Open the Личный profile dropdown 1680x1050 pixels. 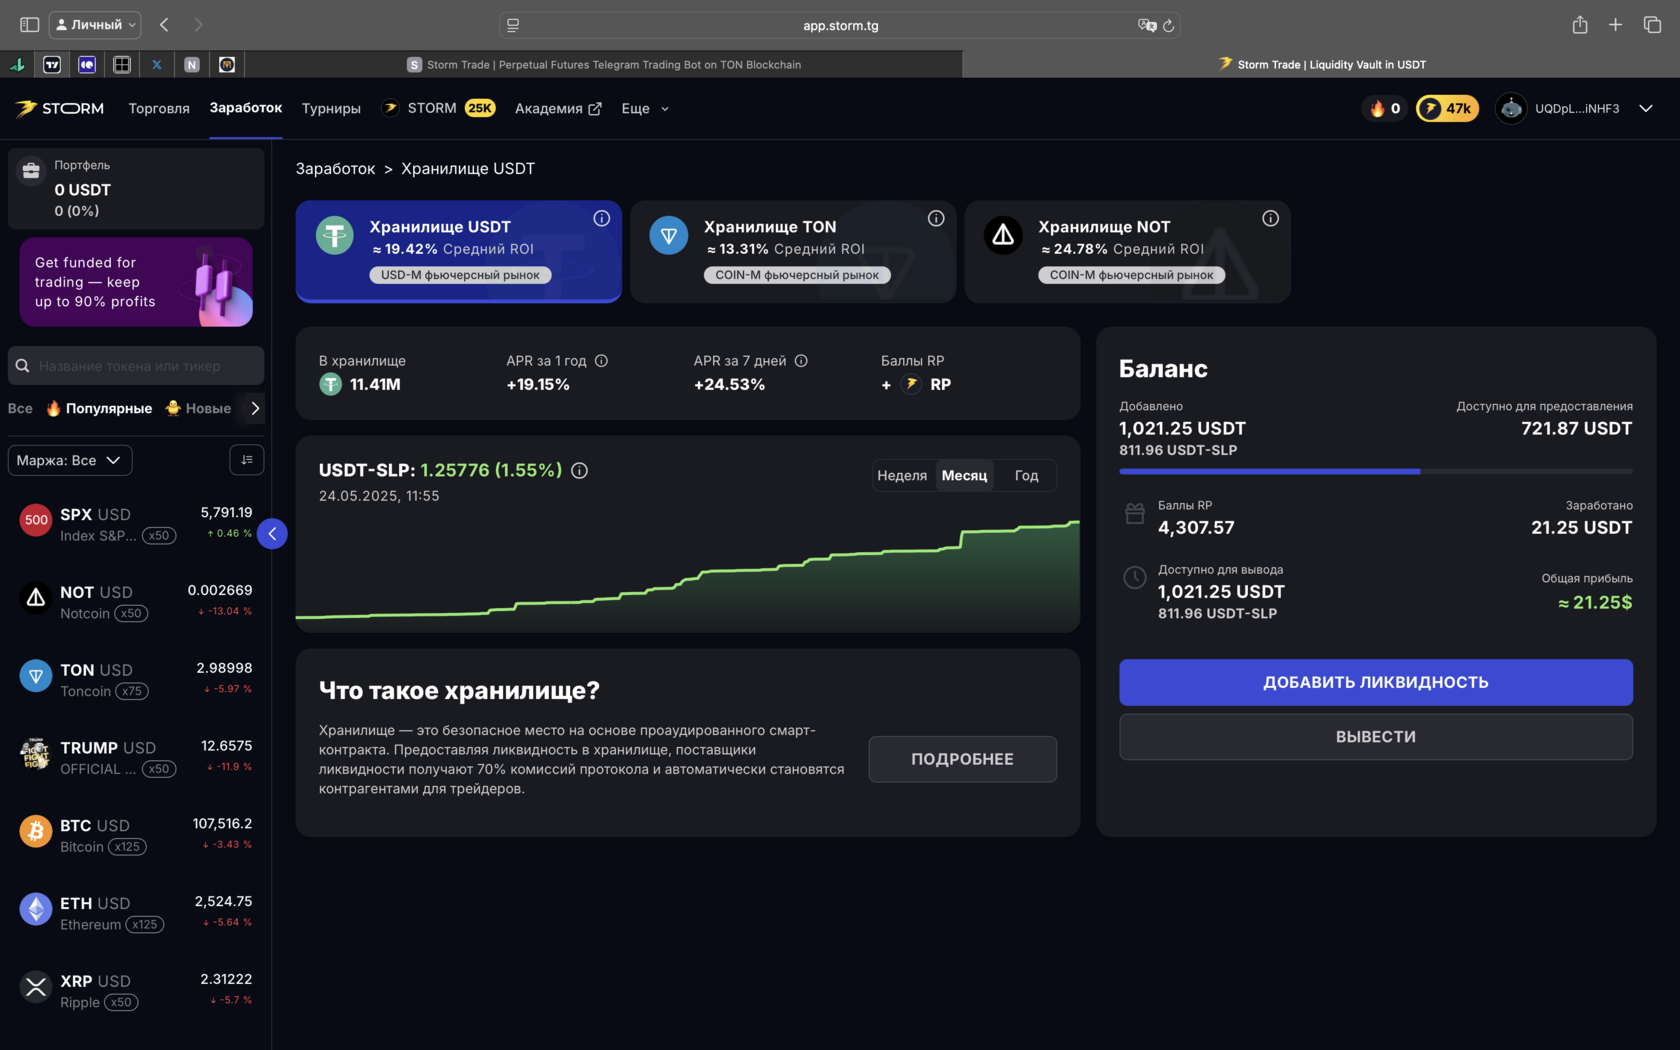(95, 24)
